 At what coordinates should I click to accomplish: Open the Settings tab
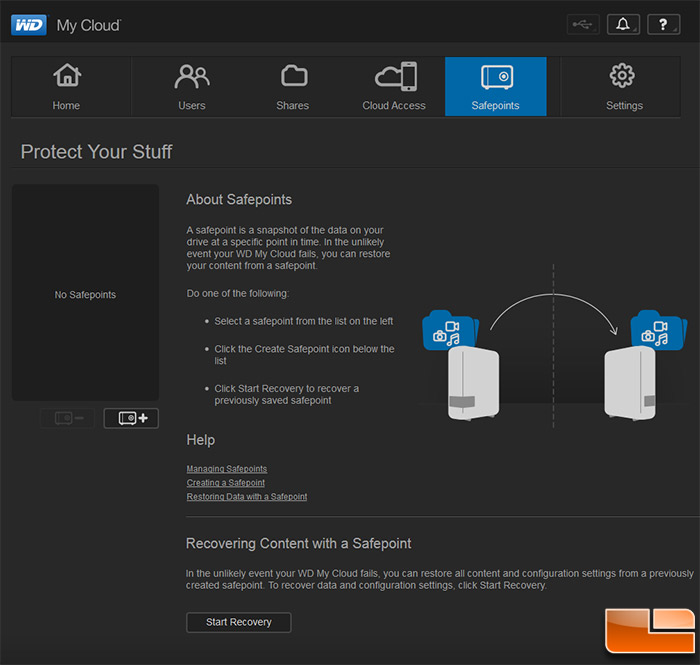point(624,87)
